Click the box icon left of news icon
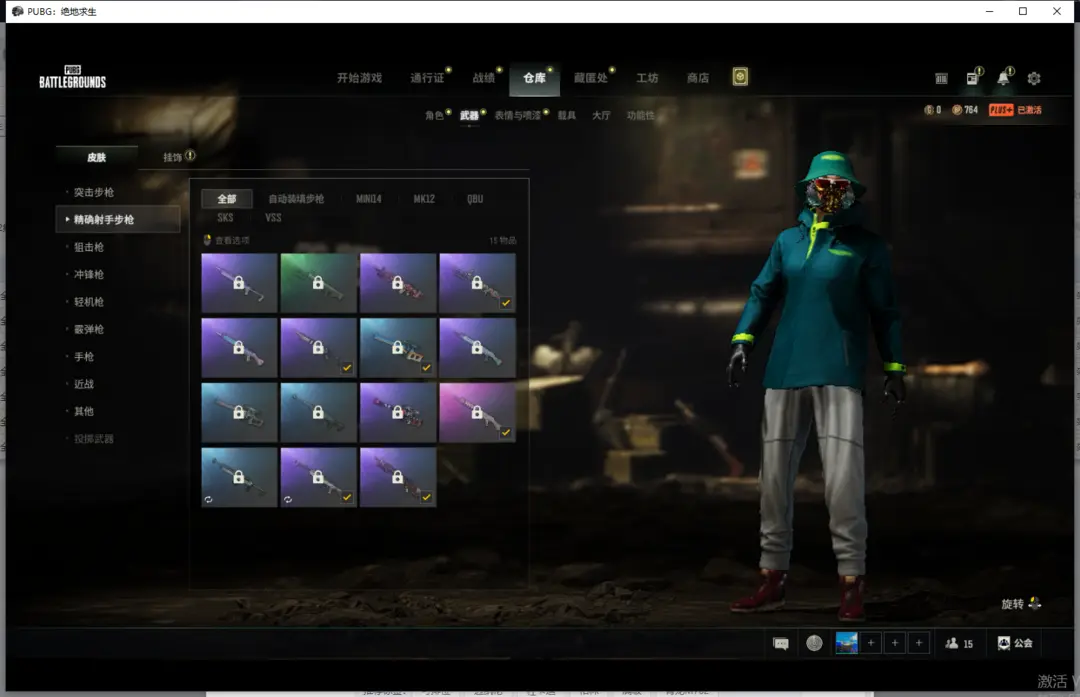 [942, 79]
